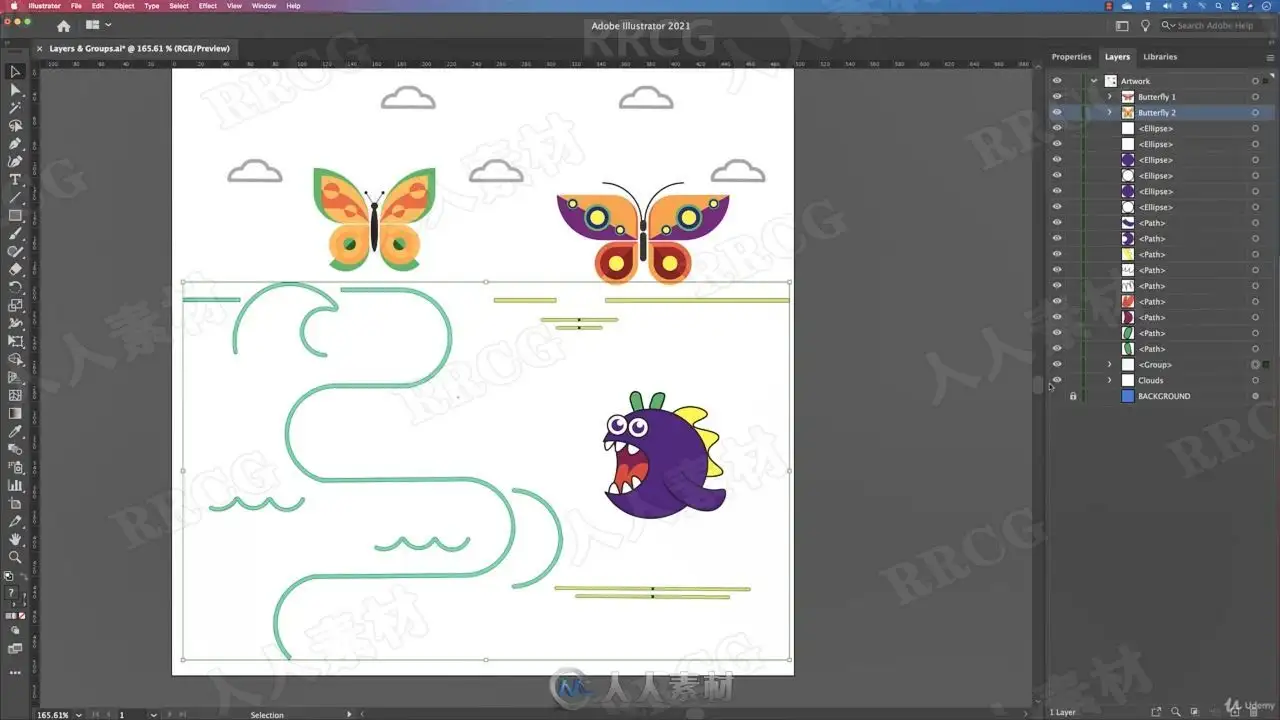
Task: Expand the Butterfly 2 group
Action: (x=1109, y=113)
